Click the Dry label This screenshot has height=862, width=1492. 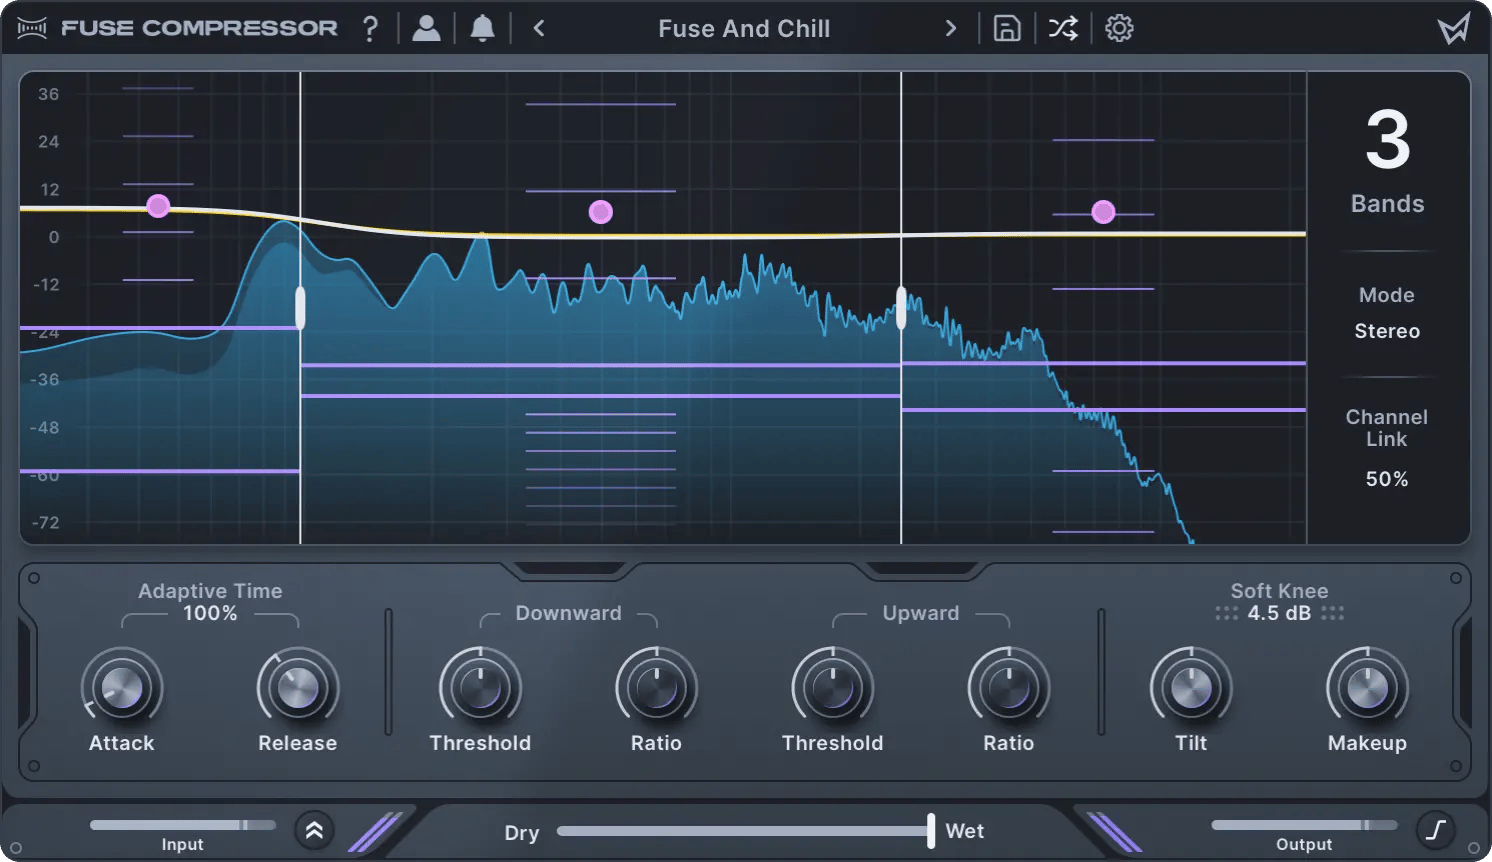tap(521, 833)
